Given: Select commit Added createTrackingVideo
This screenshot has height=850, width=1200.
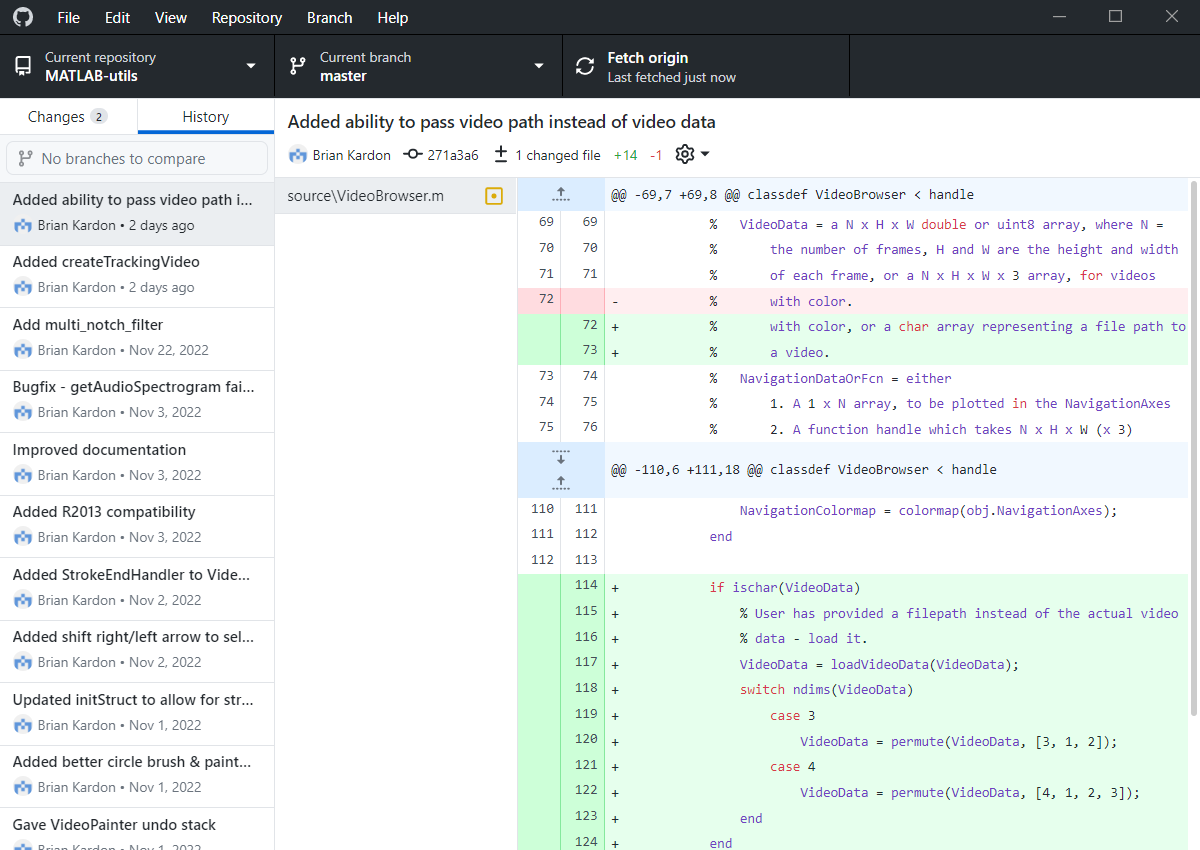Looking at the screenshot, I should [x=137, y=275].
